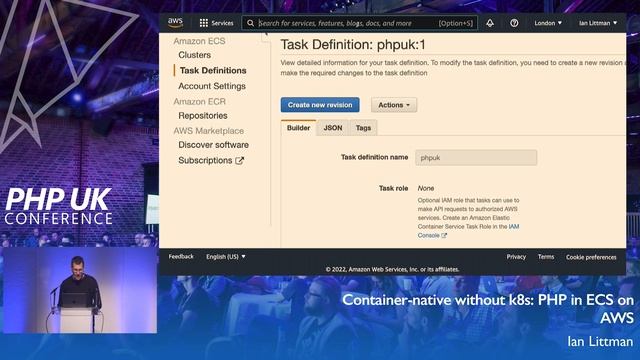
Task: Switch to the JSON tab
Action: point(333,128)
